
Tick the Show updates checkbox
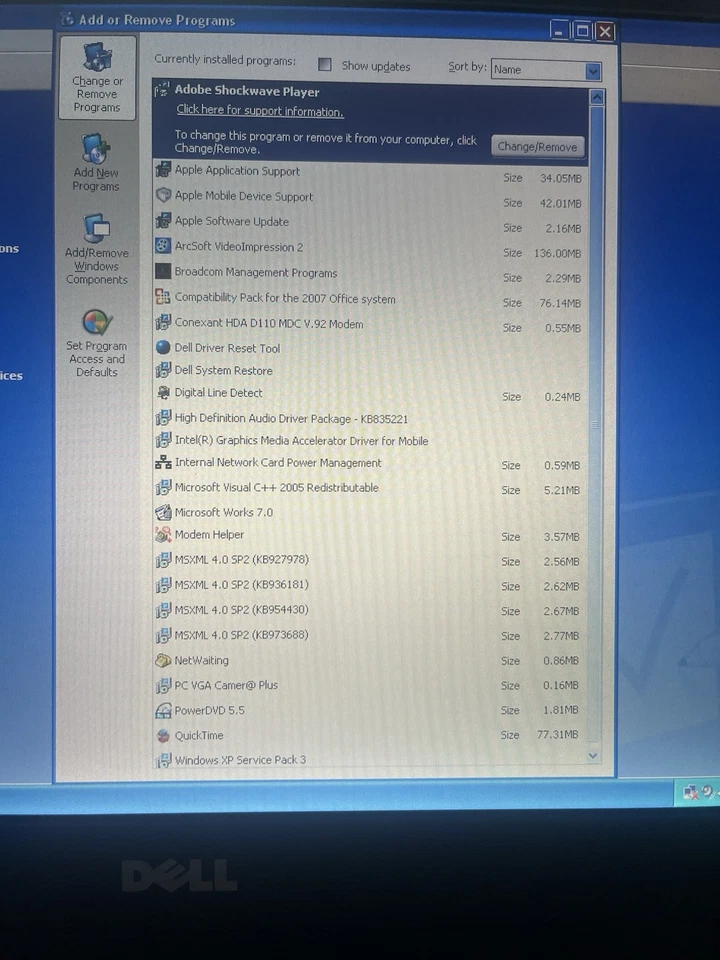tap(325, 64)
